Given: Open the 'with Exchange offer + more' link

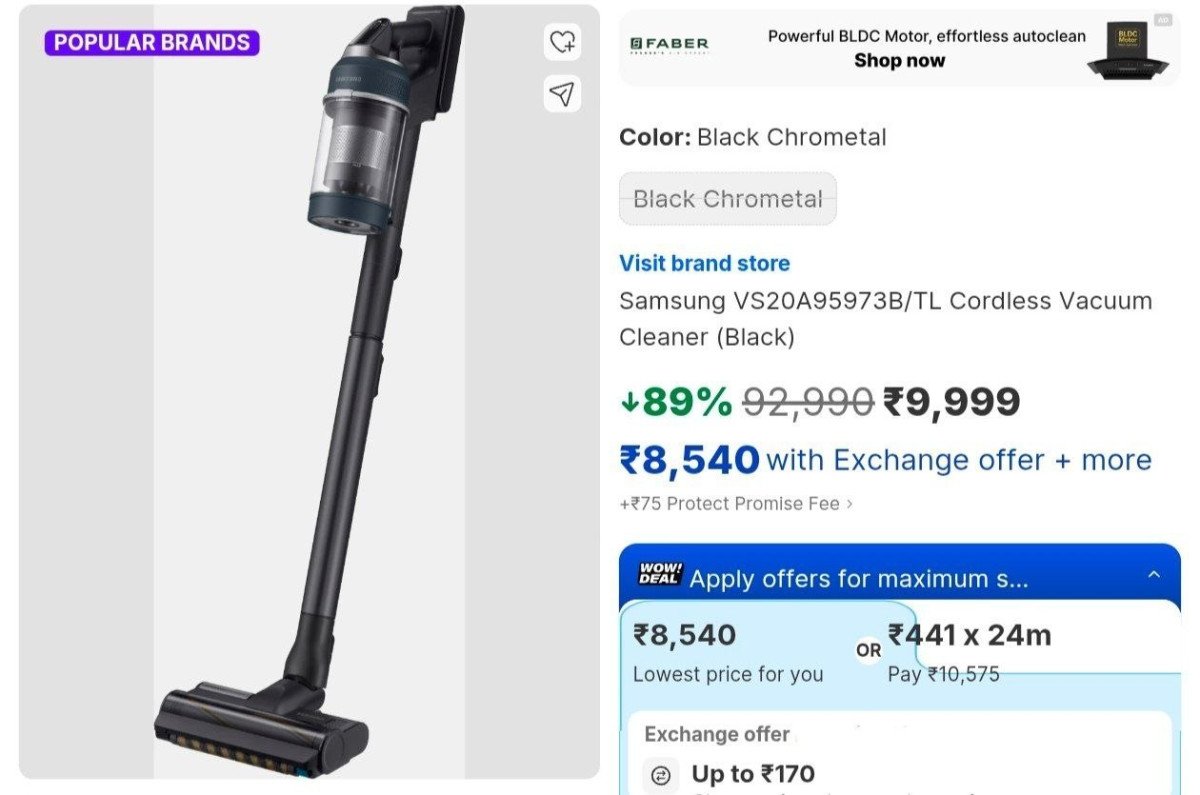Looking at the screenshot, I should pos(958,460).
